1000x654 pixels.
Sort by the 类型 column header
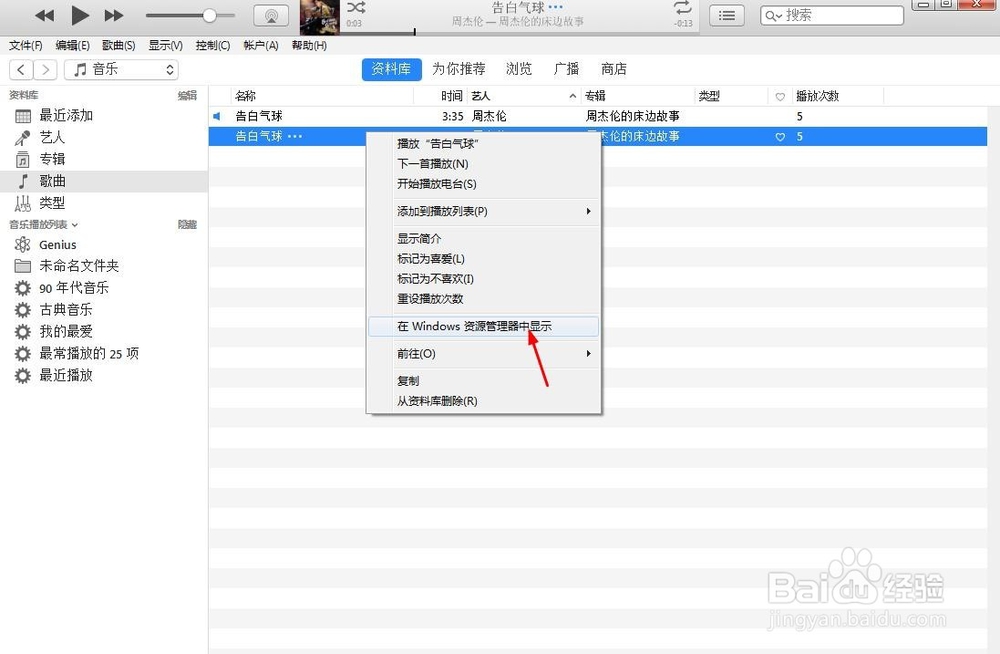[731, 96]
